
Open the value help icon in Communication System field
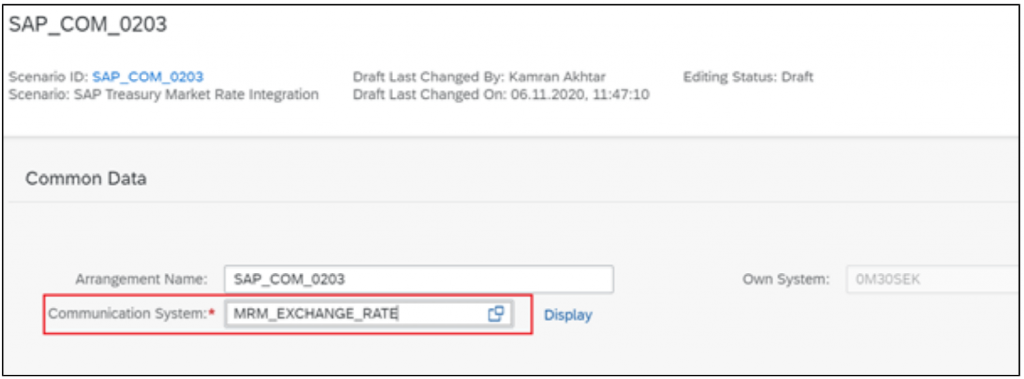pyautogui.click(x=496, y=314)
